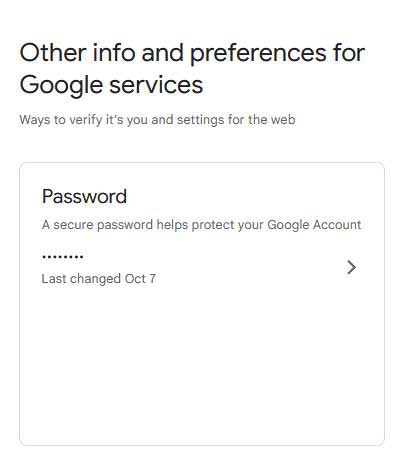Screen dimensions: 393x463
Task: Click the 'Ways to verify it's you' subtitle
Action: [157, 120]
